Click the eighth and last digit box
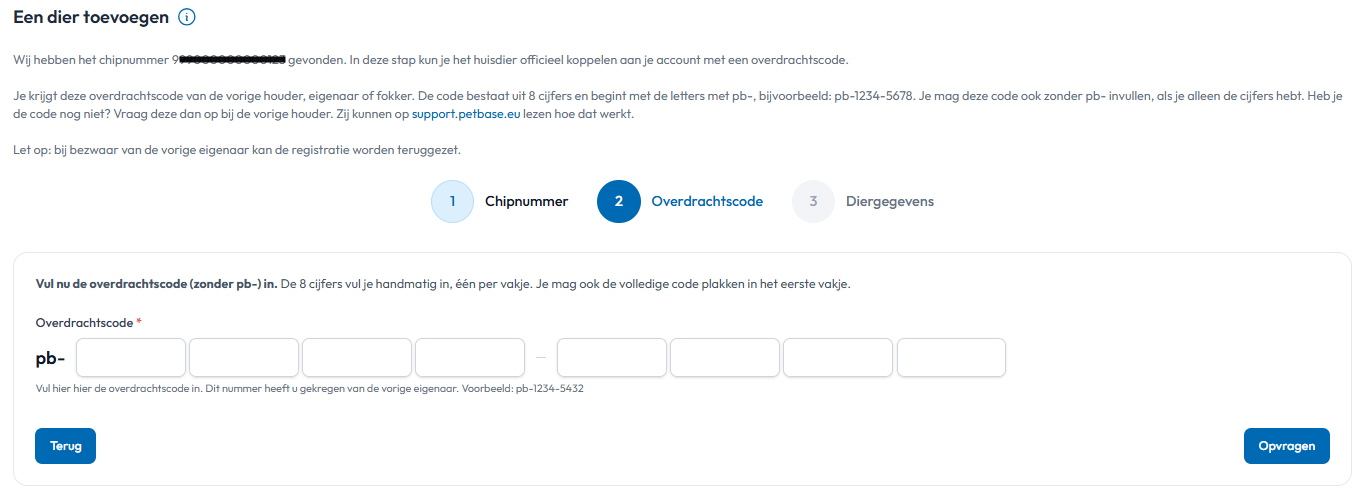 point(951,357)
